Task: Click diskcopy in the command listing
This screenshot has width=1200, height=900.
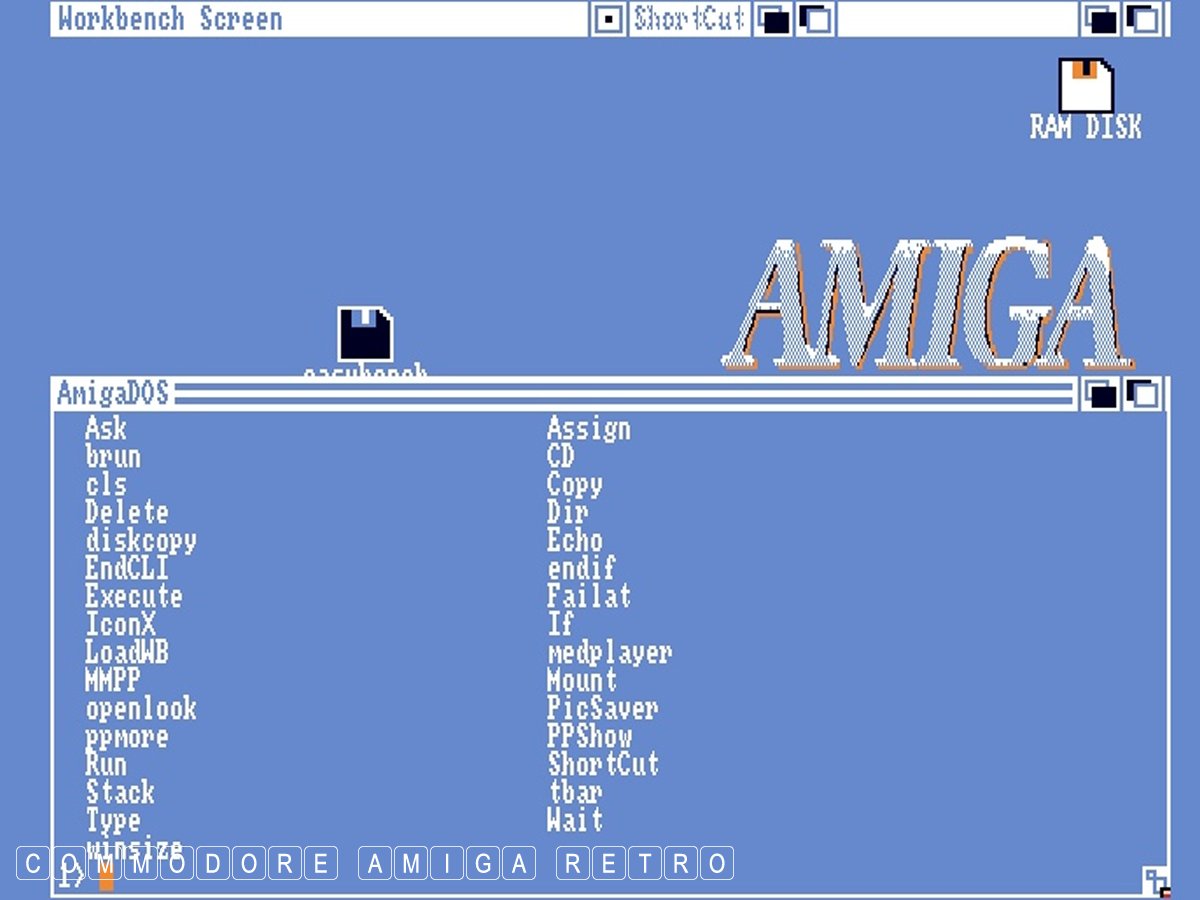Action: point(141,541)
